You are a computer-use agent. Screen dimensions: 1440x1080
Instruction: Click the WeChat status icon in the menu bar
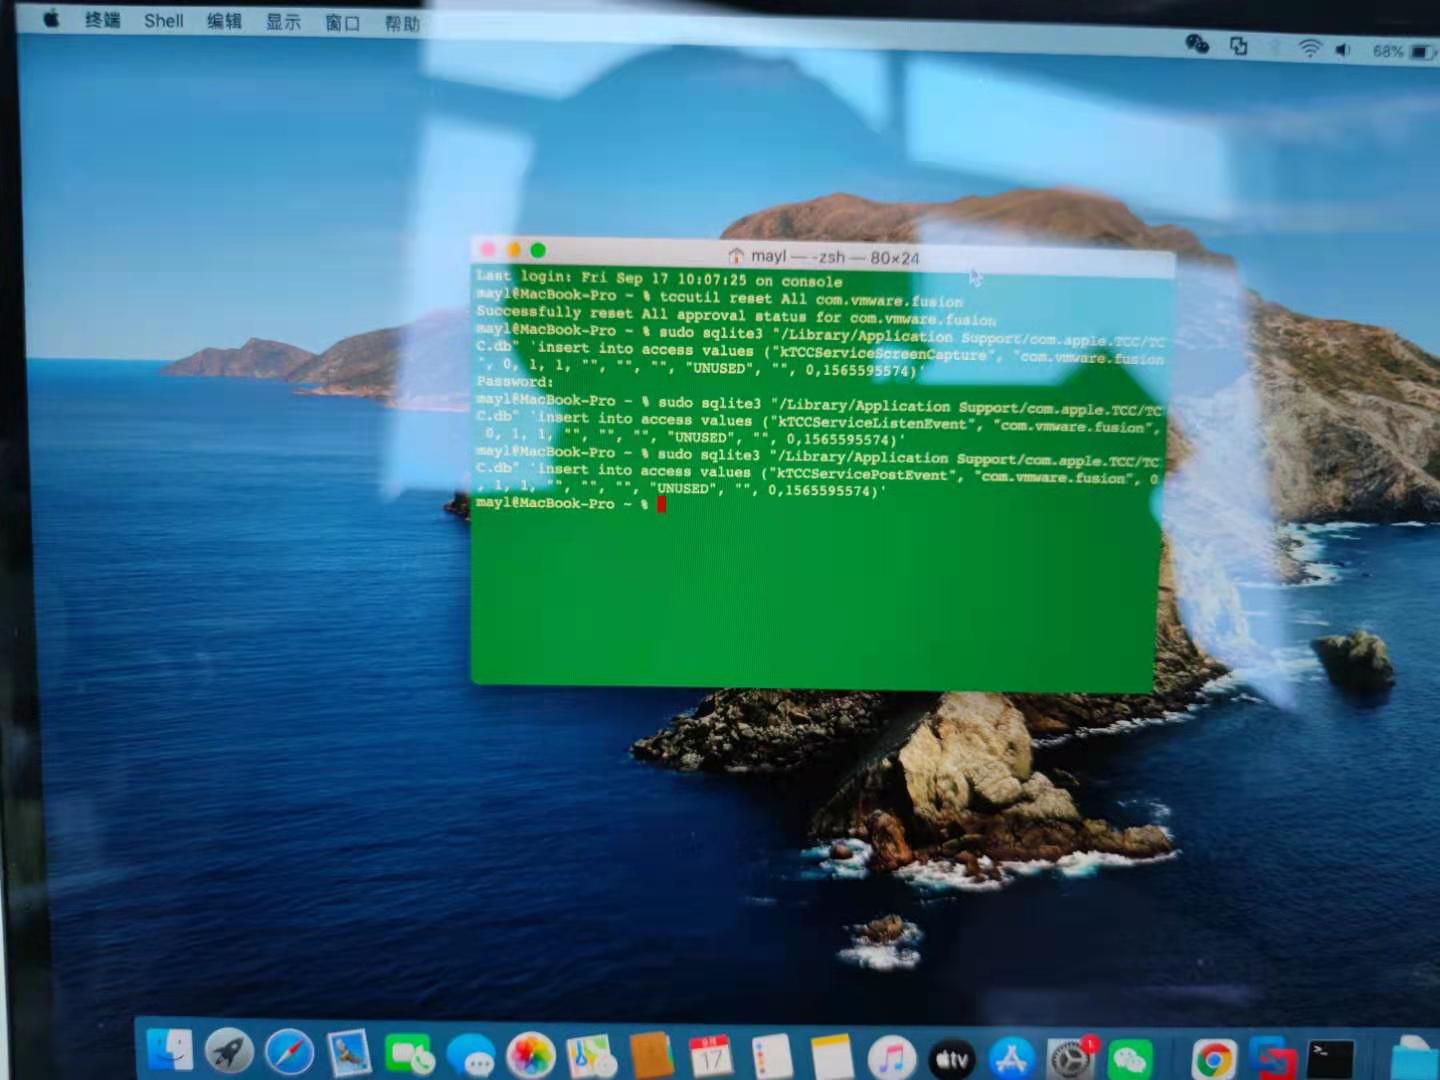coord(1197,44)
